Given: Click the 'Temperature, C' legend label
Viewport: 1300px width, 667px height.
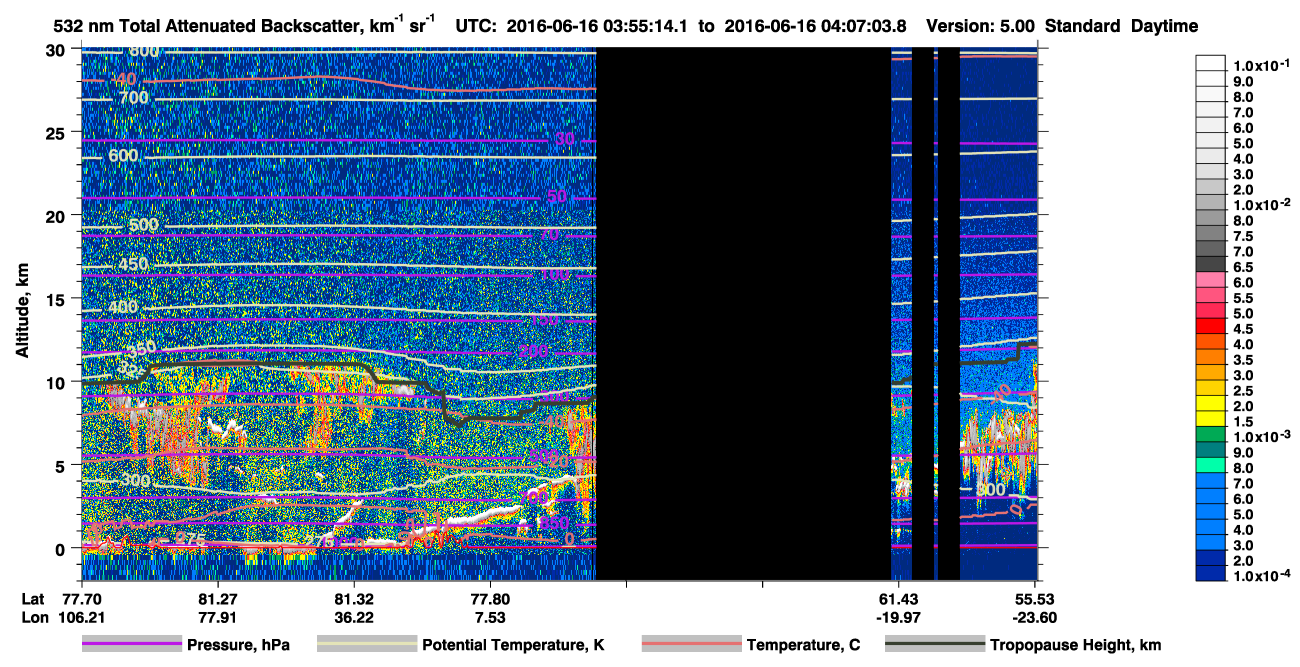Looking at the screenshot, I should 803,646.
